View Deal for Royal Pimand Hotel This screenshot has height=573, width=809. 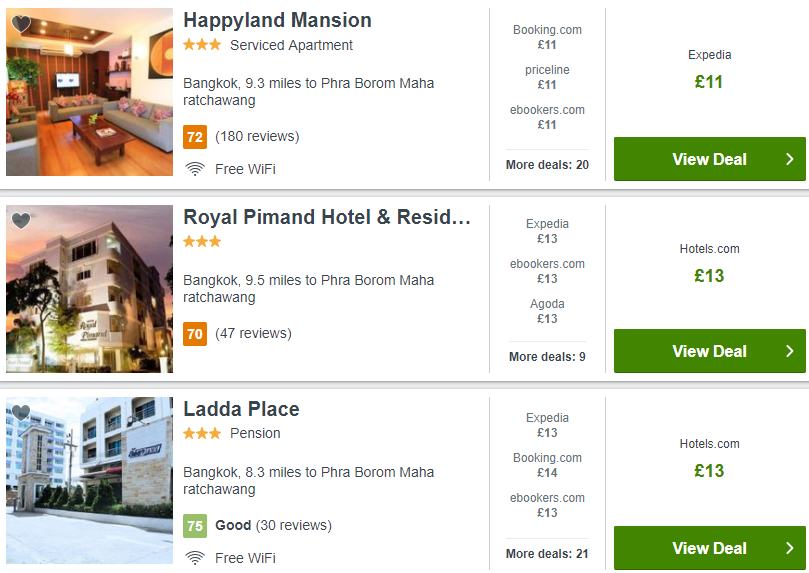pos(709,351)
